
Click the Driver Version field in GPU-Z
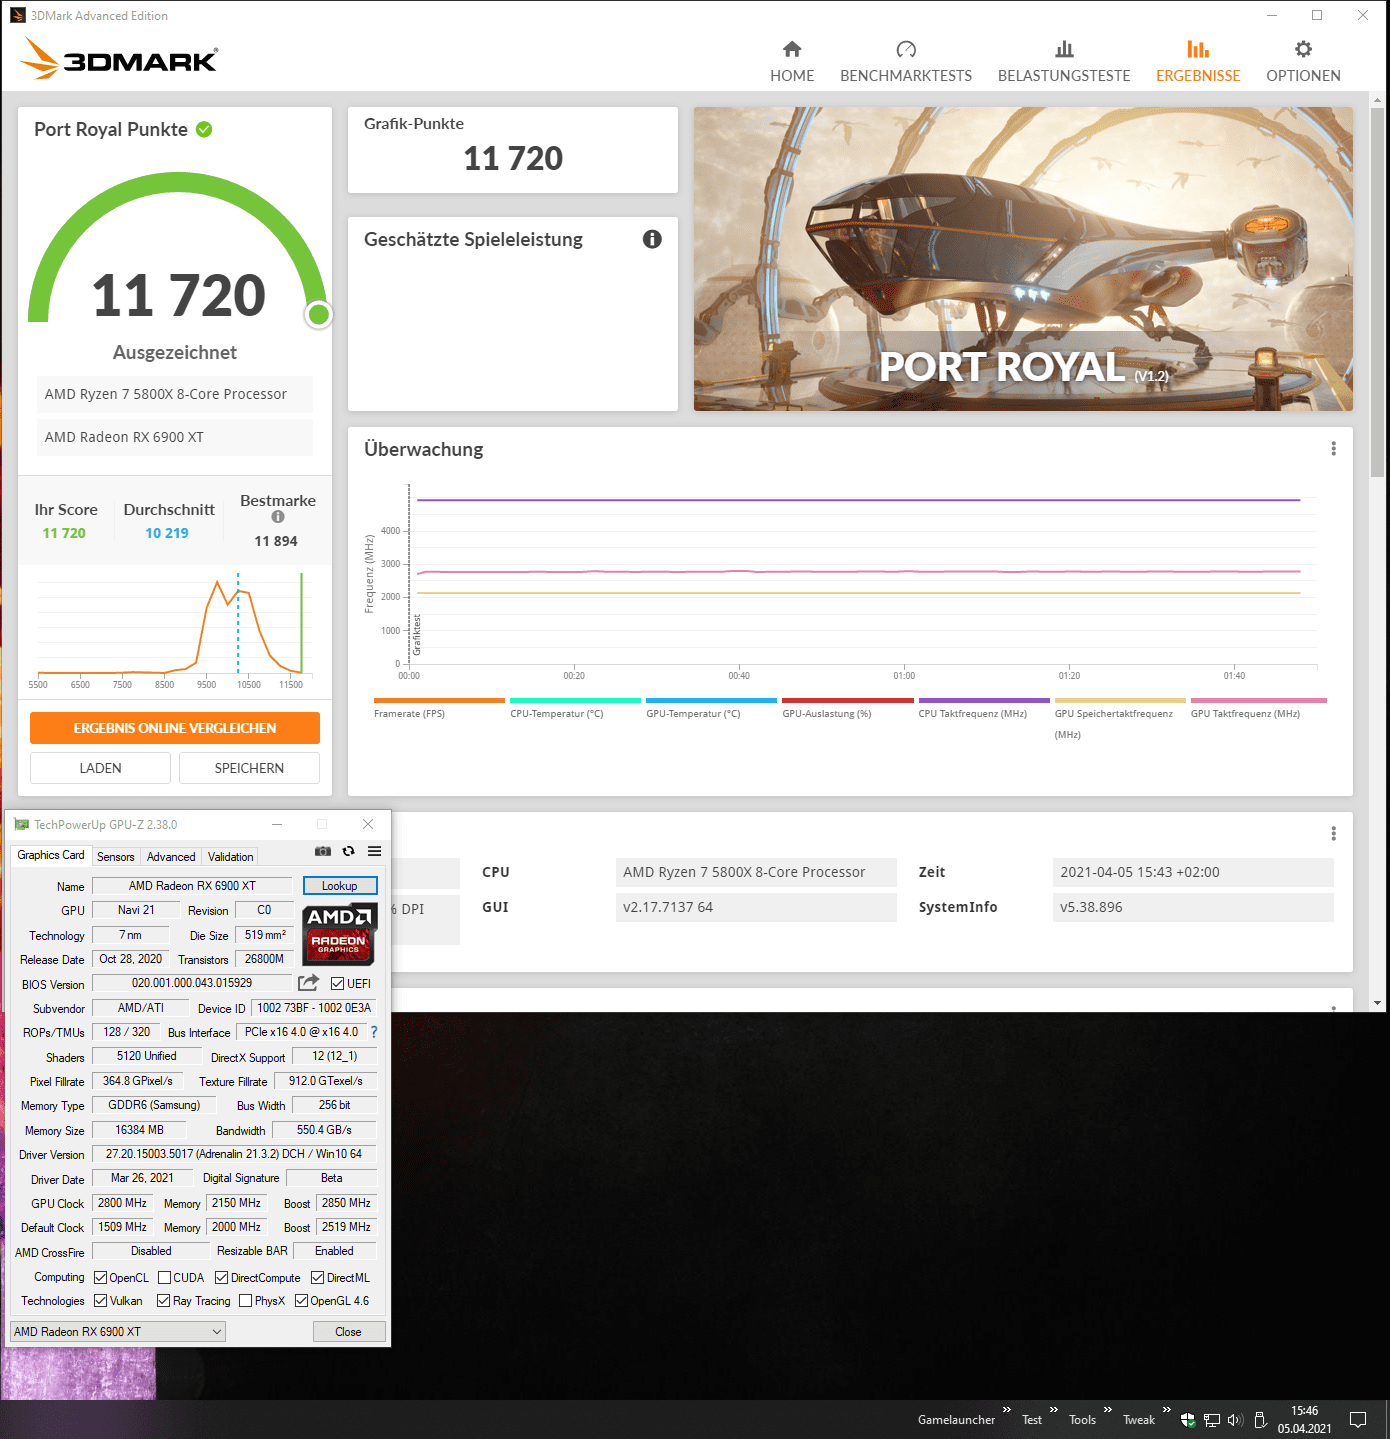(x=234, y=1154)
